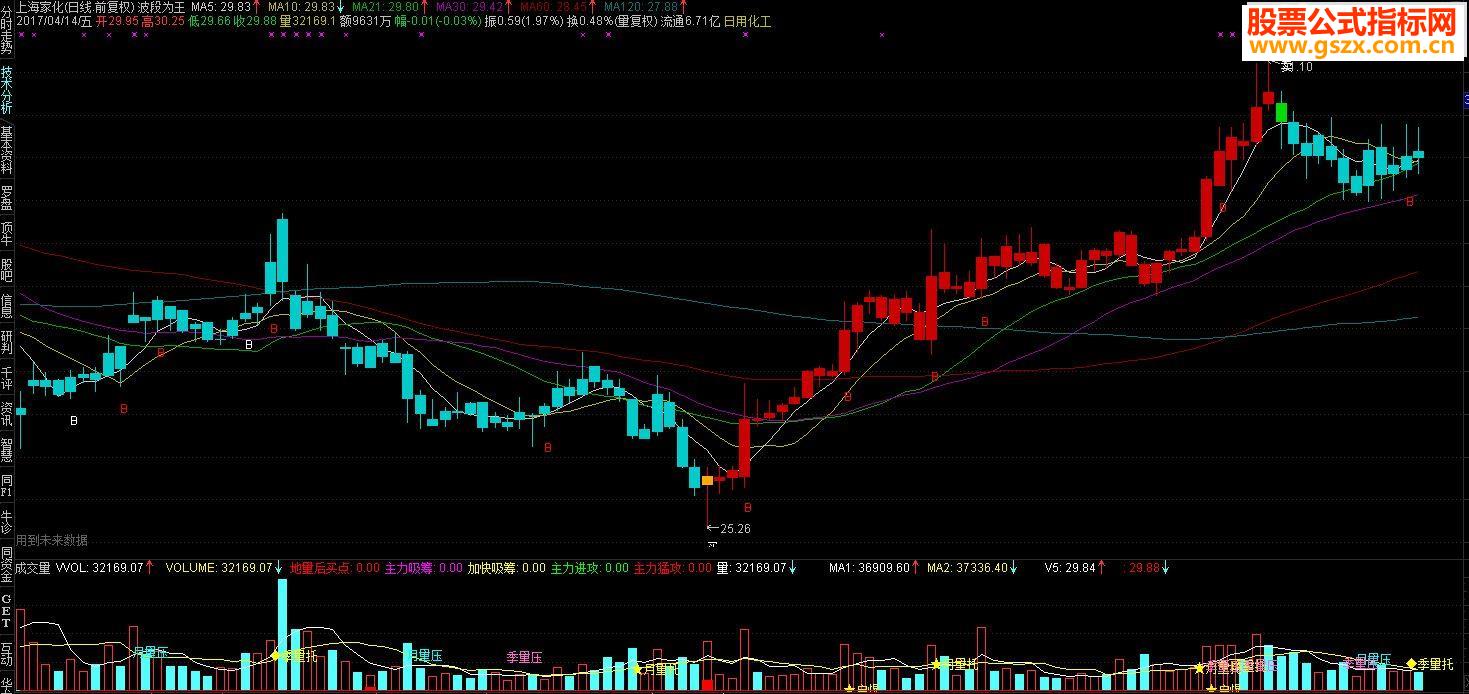Show the 信息 side tab
Screen dimensions: 1469x694
tap(7, 305)
